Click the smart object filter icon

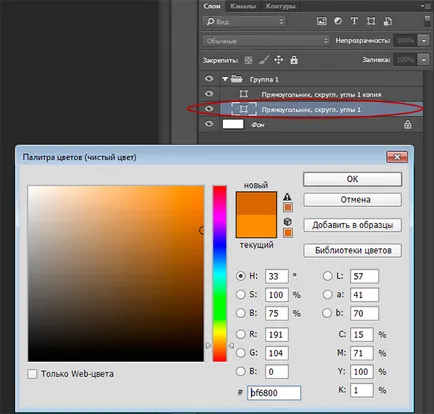coord(387,21)
